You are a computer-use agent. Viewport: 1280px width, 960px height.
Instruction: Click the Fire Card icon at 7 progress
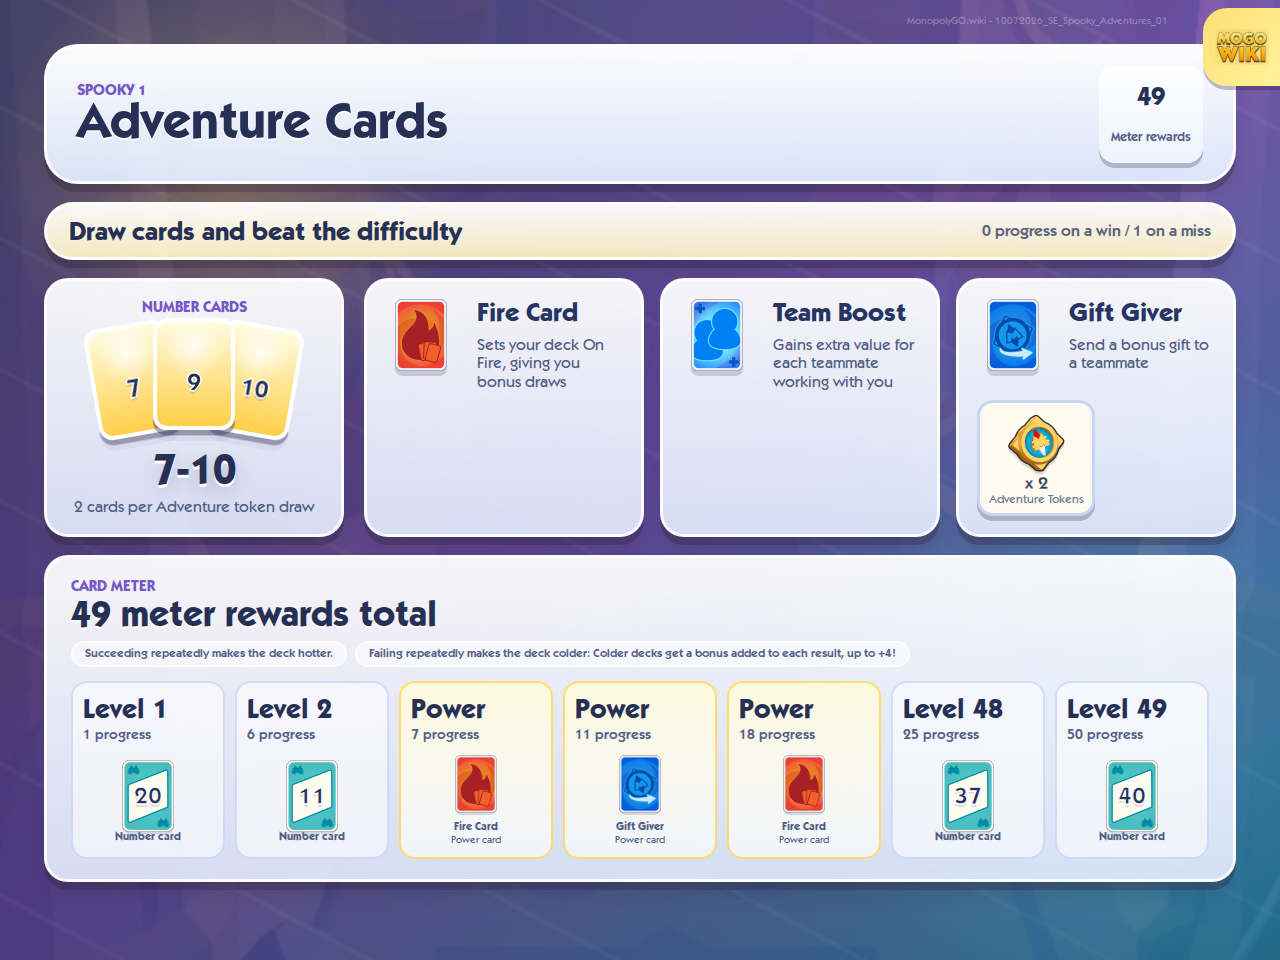coord(476,784)
